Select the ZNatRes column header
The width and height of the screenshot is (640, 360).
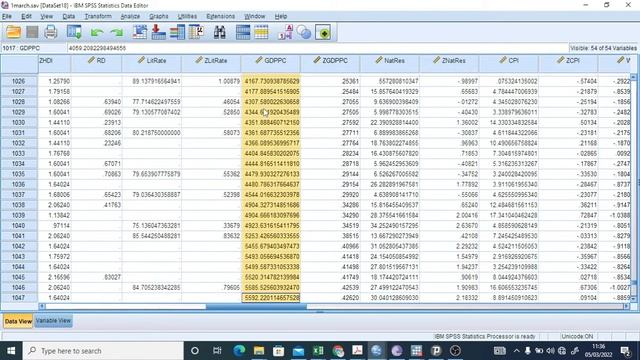click(x=449, y=60)
